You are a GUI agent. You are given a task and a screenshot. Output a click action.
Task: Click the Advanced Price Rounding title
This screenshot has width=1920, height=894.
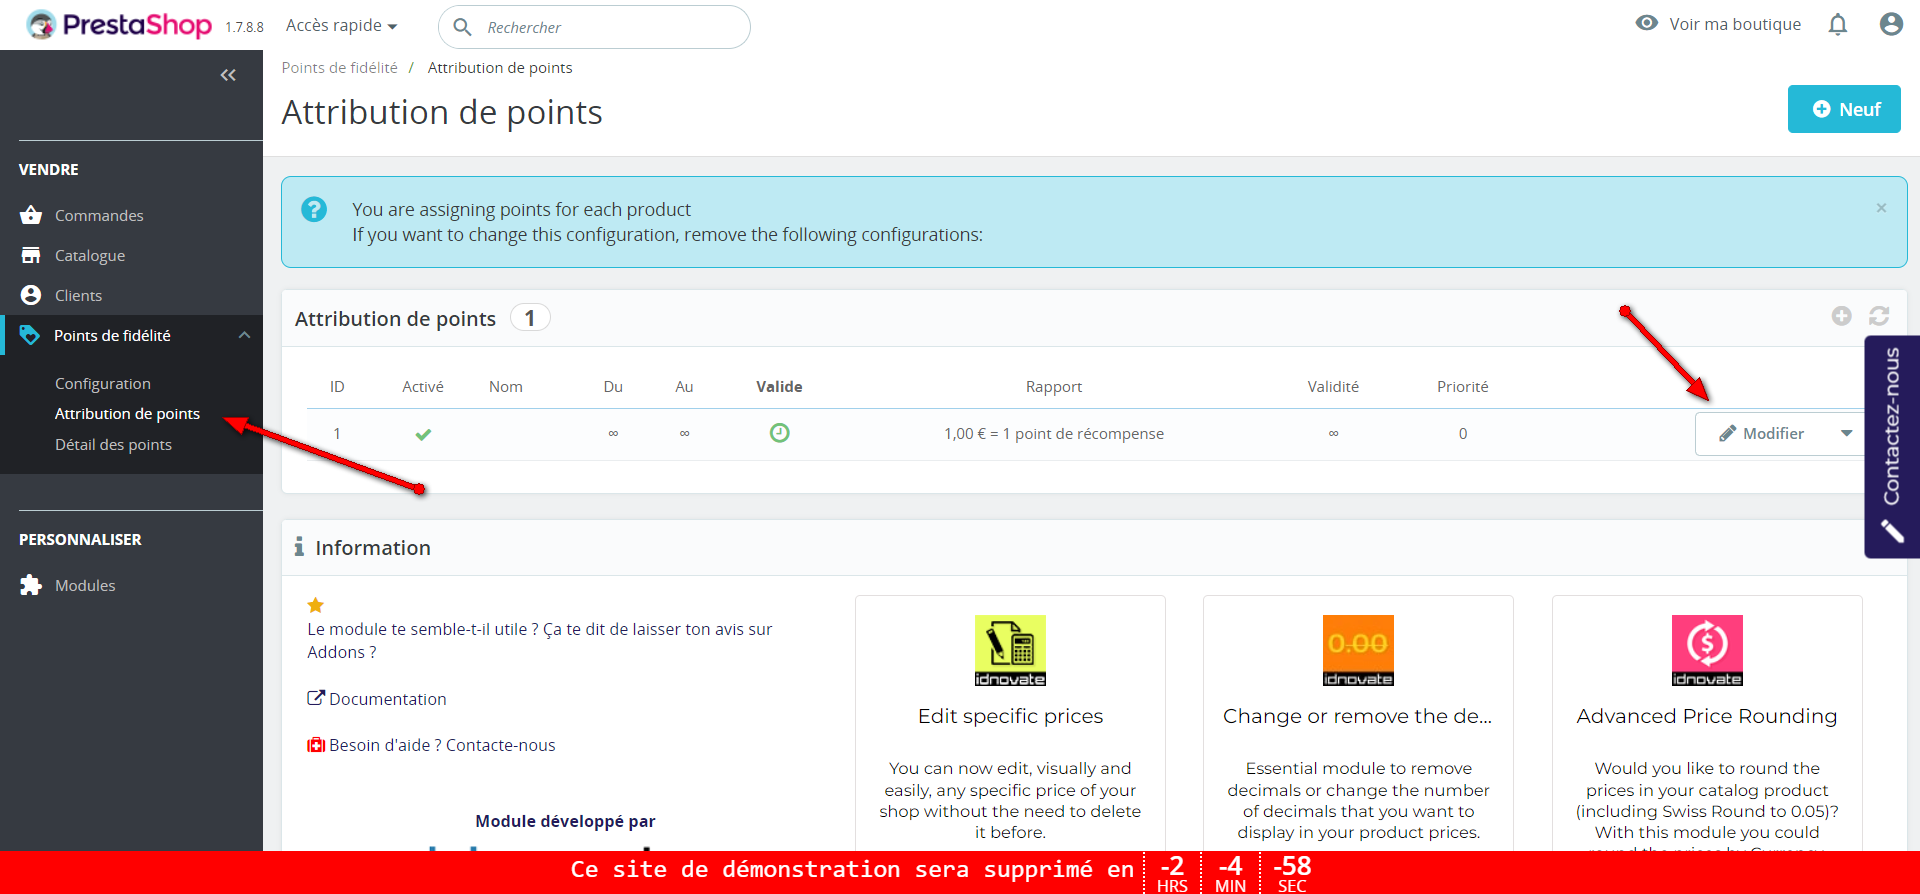pyautogui.click(x=1707, y=716)
